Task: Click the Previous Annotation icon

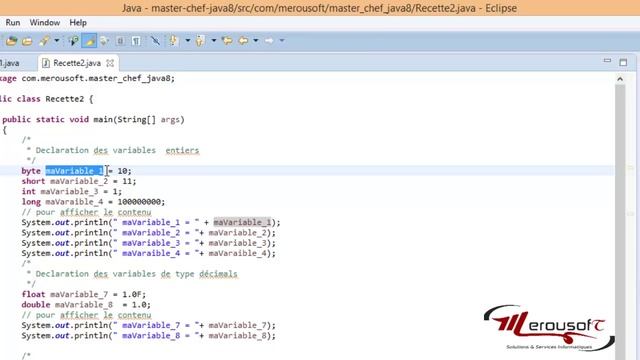Action: tap(200, 40)
